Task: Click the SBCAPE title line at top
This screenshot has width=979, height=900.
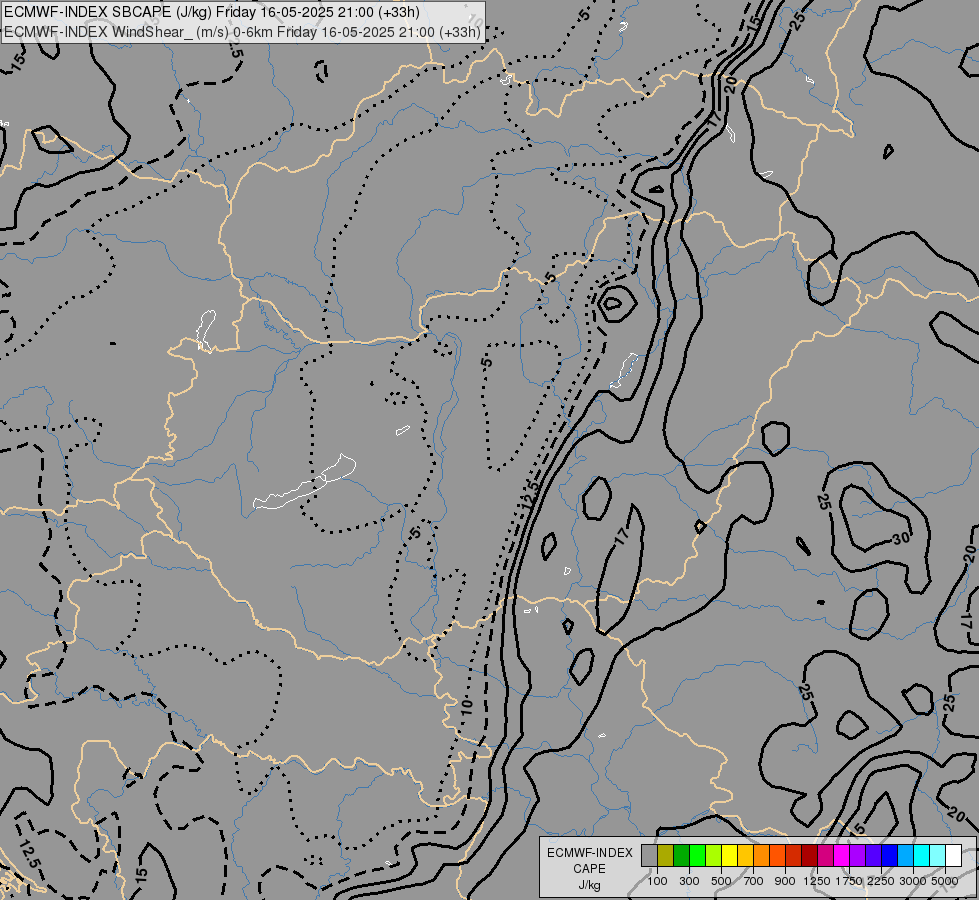Action: pyautogui.click(x=212, y=12)
